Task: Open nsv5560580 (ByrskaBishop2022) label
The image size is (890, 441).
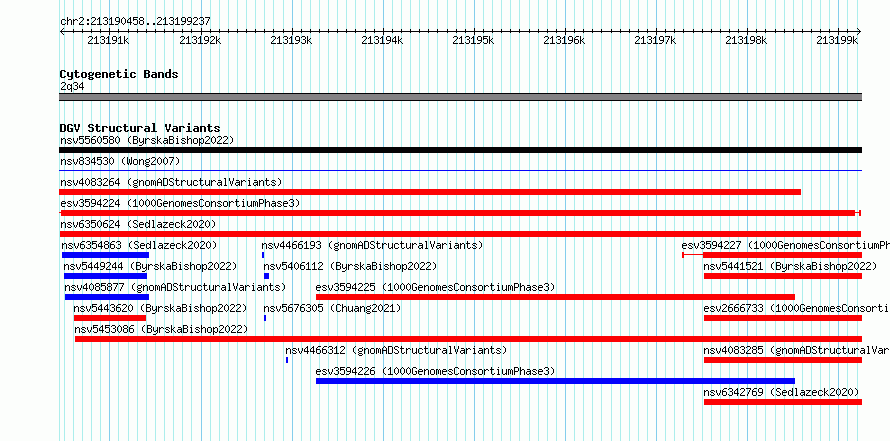Action: [147, 140]
